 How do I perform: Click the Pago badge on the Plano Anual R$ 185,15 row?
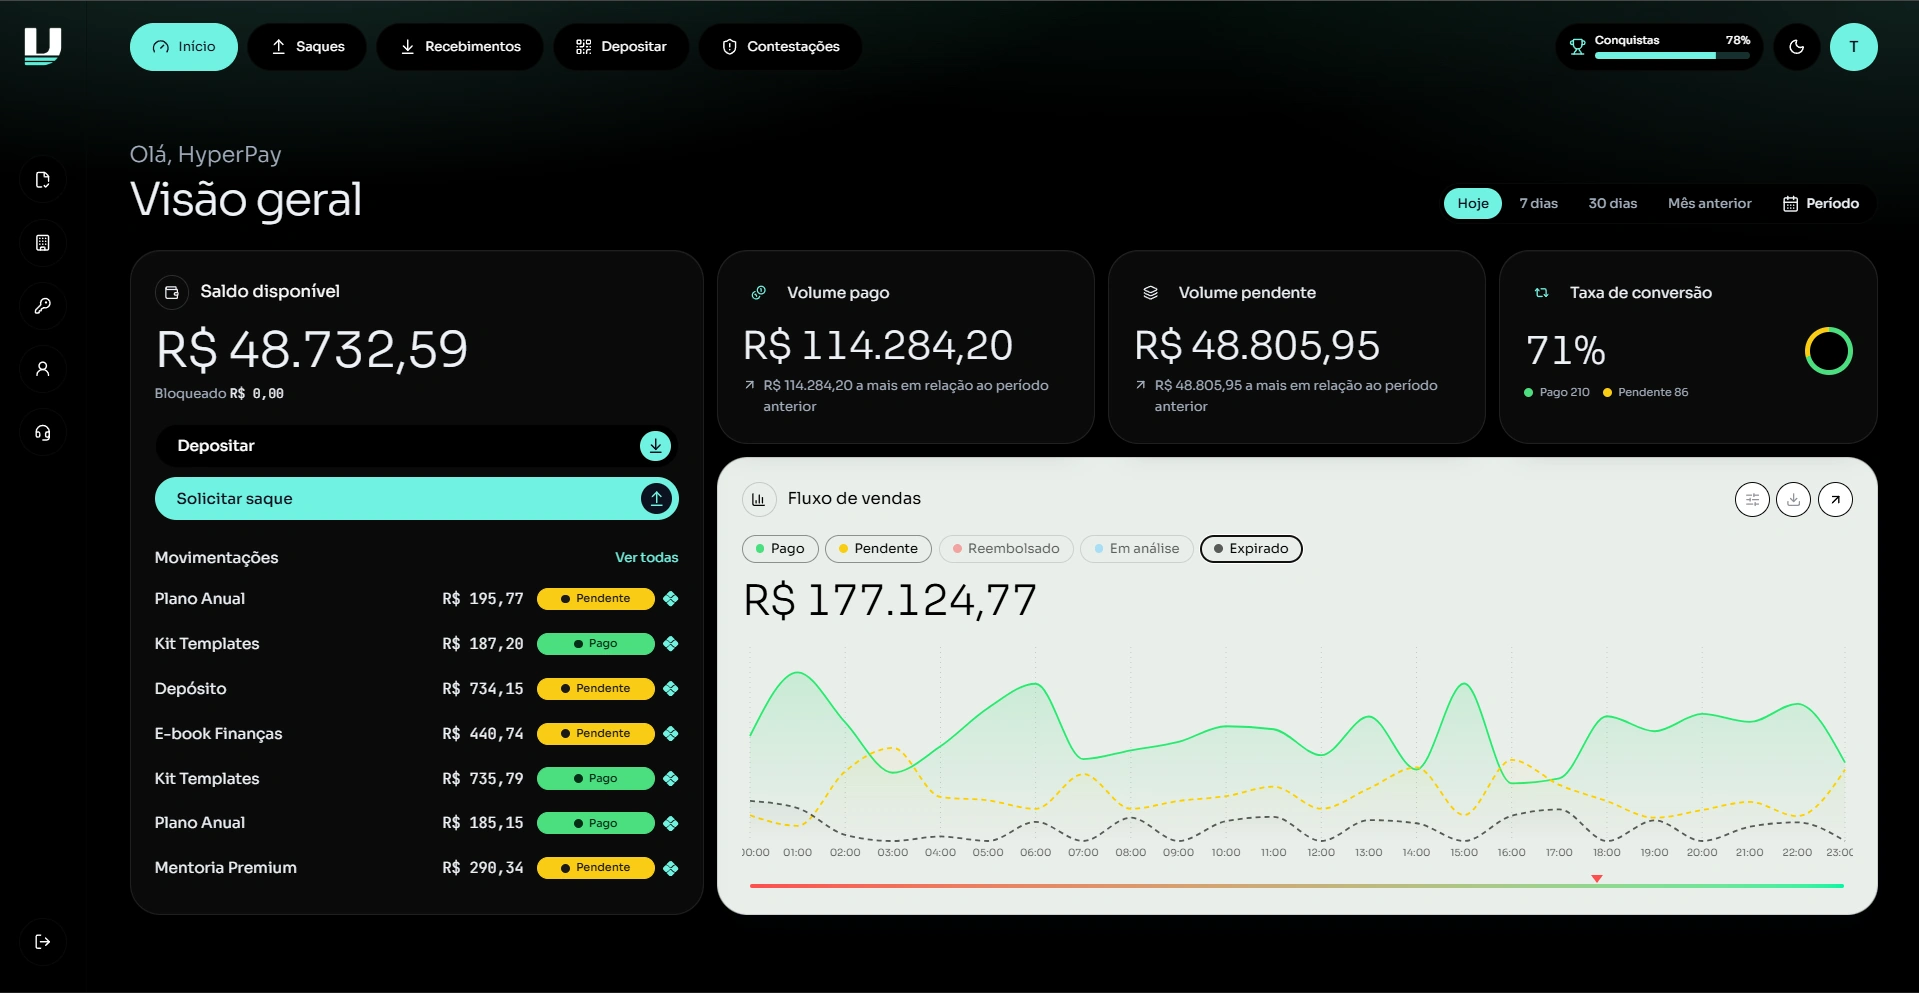tap(596, 823)
